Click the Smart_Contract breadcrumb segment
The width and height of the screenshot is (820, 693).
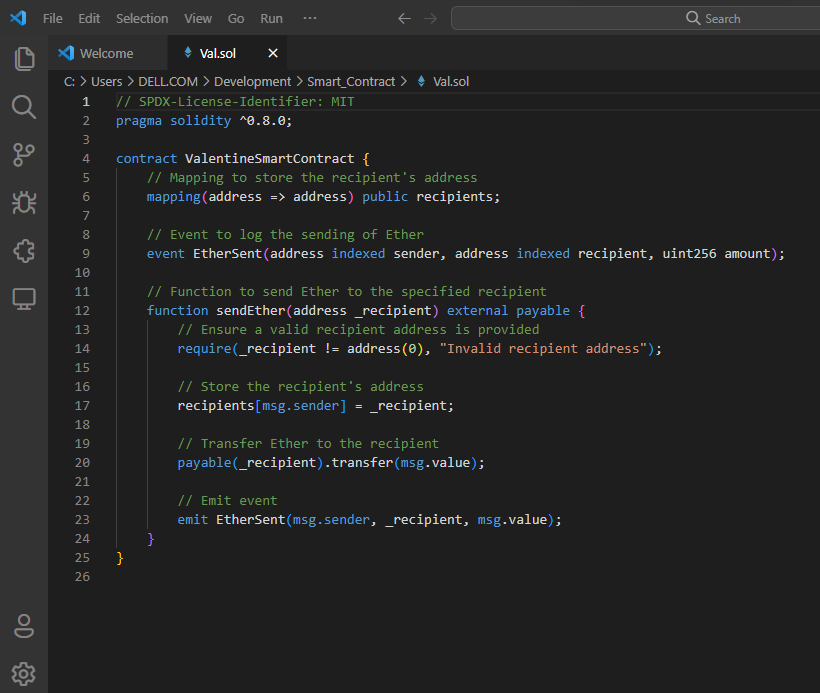coord(351,82)
